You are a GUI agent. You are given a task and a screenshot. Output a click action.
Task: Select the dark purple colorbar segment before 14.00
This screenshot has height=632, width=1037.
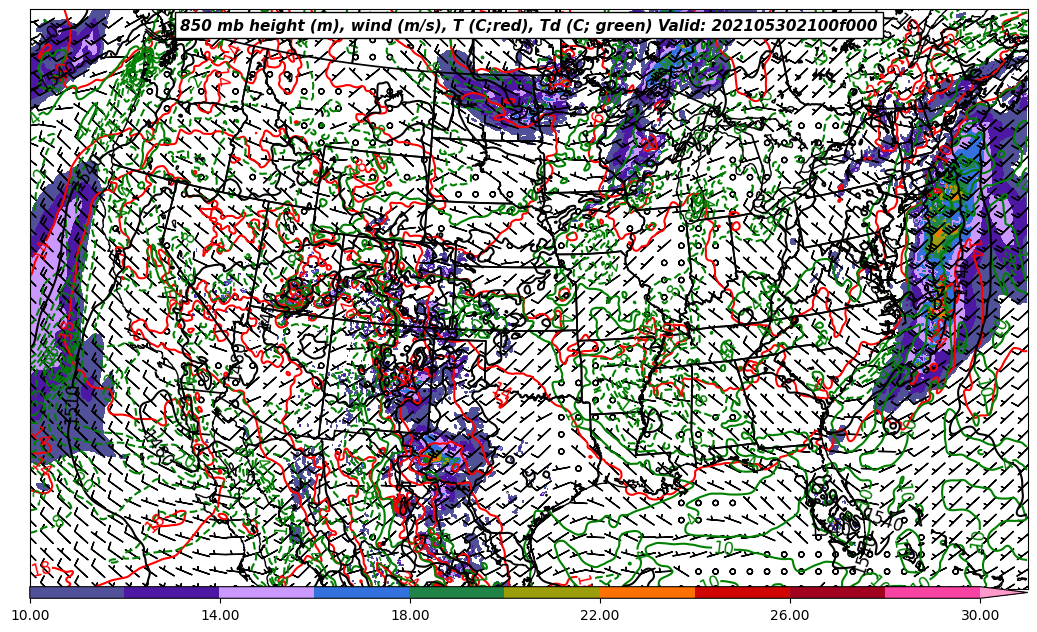172,592
